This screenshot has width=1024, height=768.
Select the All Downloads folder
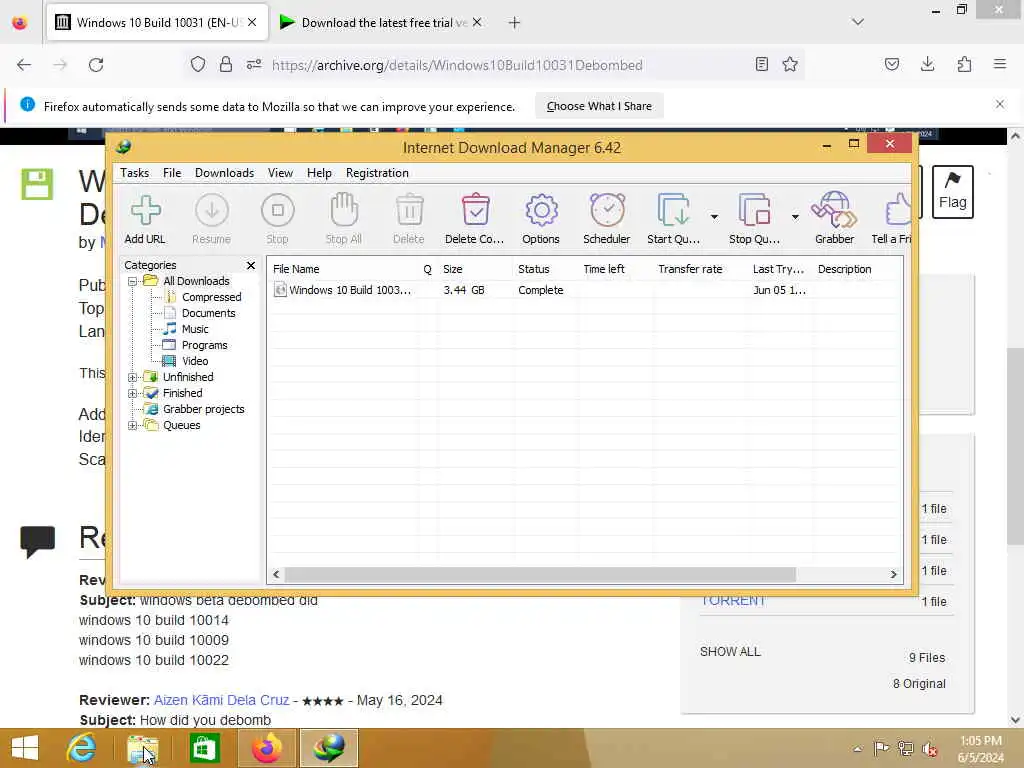[x=196, y=281]
